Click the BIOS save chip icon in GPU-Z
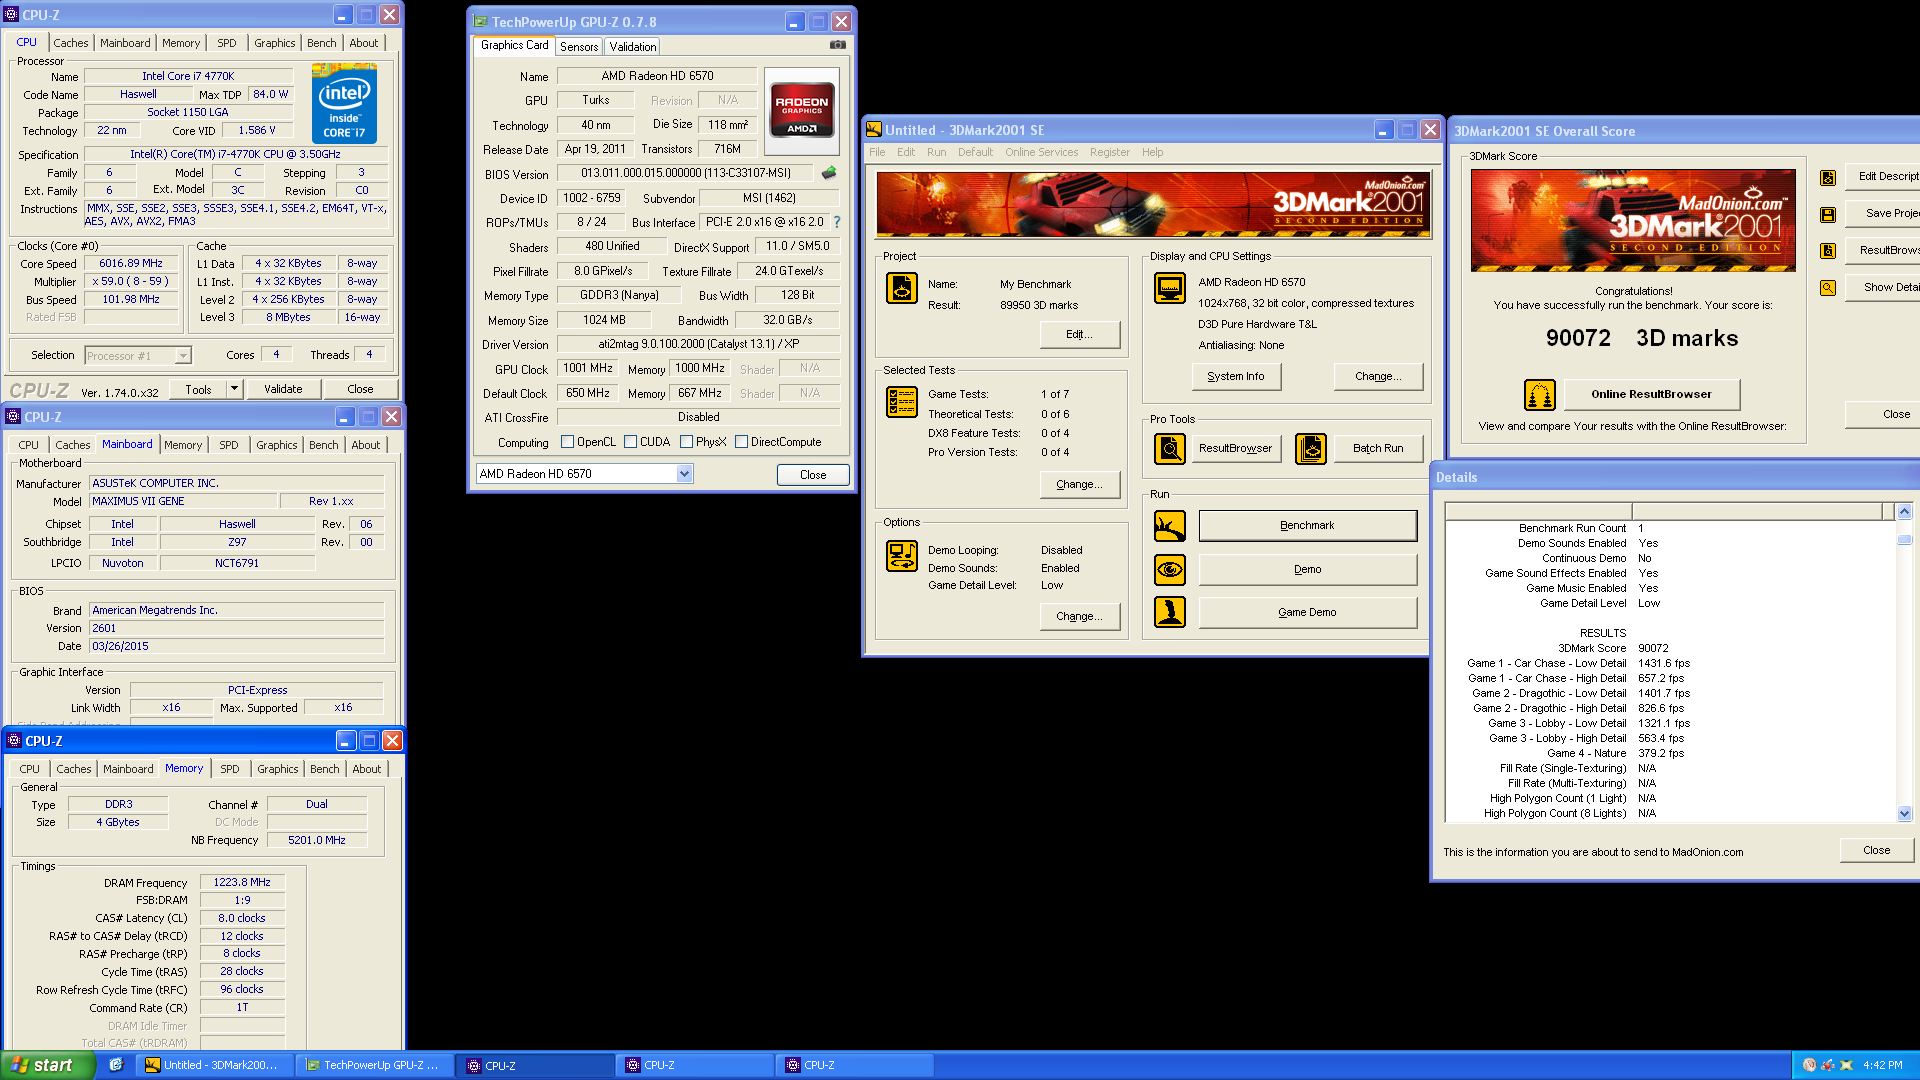This screenshot has height=1080, width=1920. 829,173
